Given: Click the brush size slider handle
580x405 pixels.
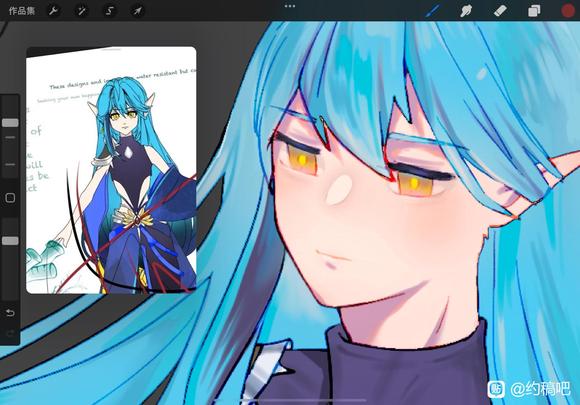Looking at the screenshot, I should tap(10, 123).
